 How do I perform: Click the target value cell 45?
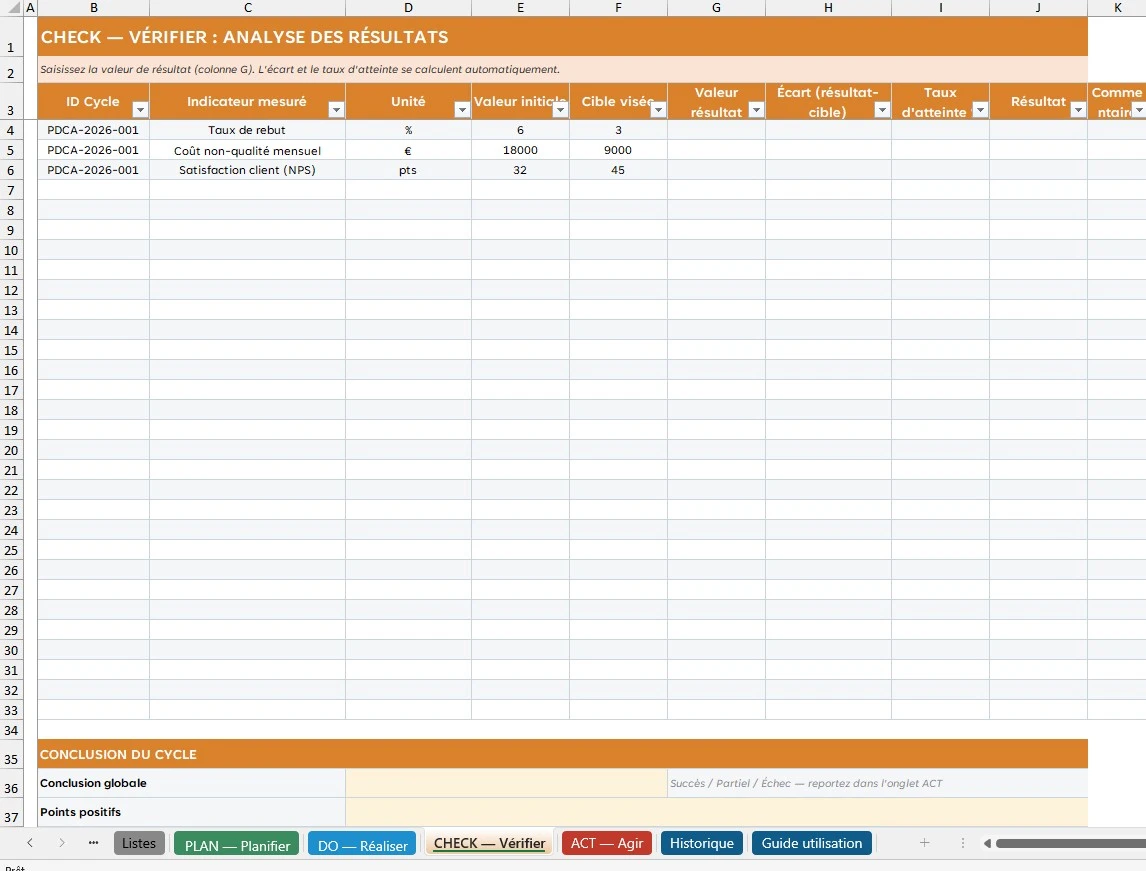click(x=618, y=170)
